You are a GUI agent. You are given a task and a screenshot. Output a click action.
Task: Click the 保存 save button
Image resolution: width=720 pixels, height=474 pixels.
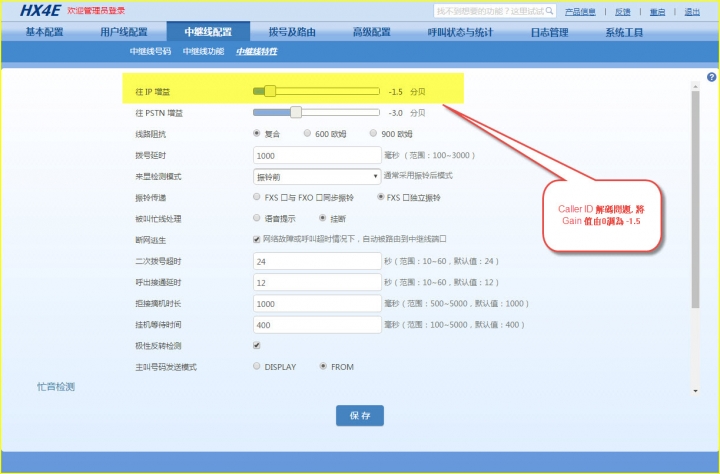coord(360,415)
